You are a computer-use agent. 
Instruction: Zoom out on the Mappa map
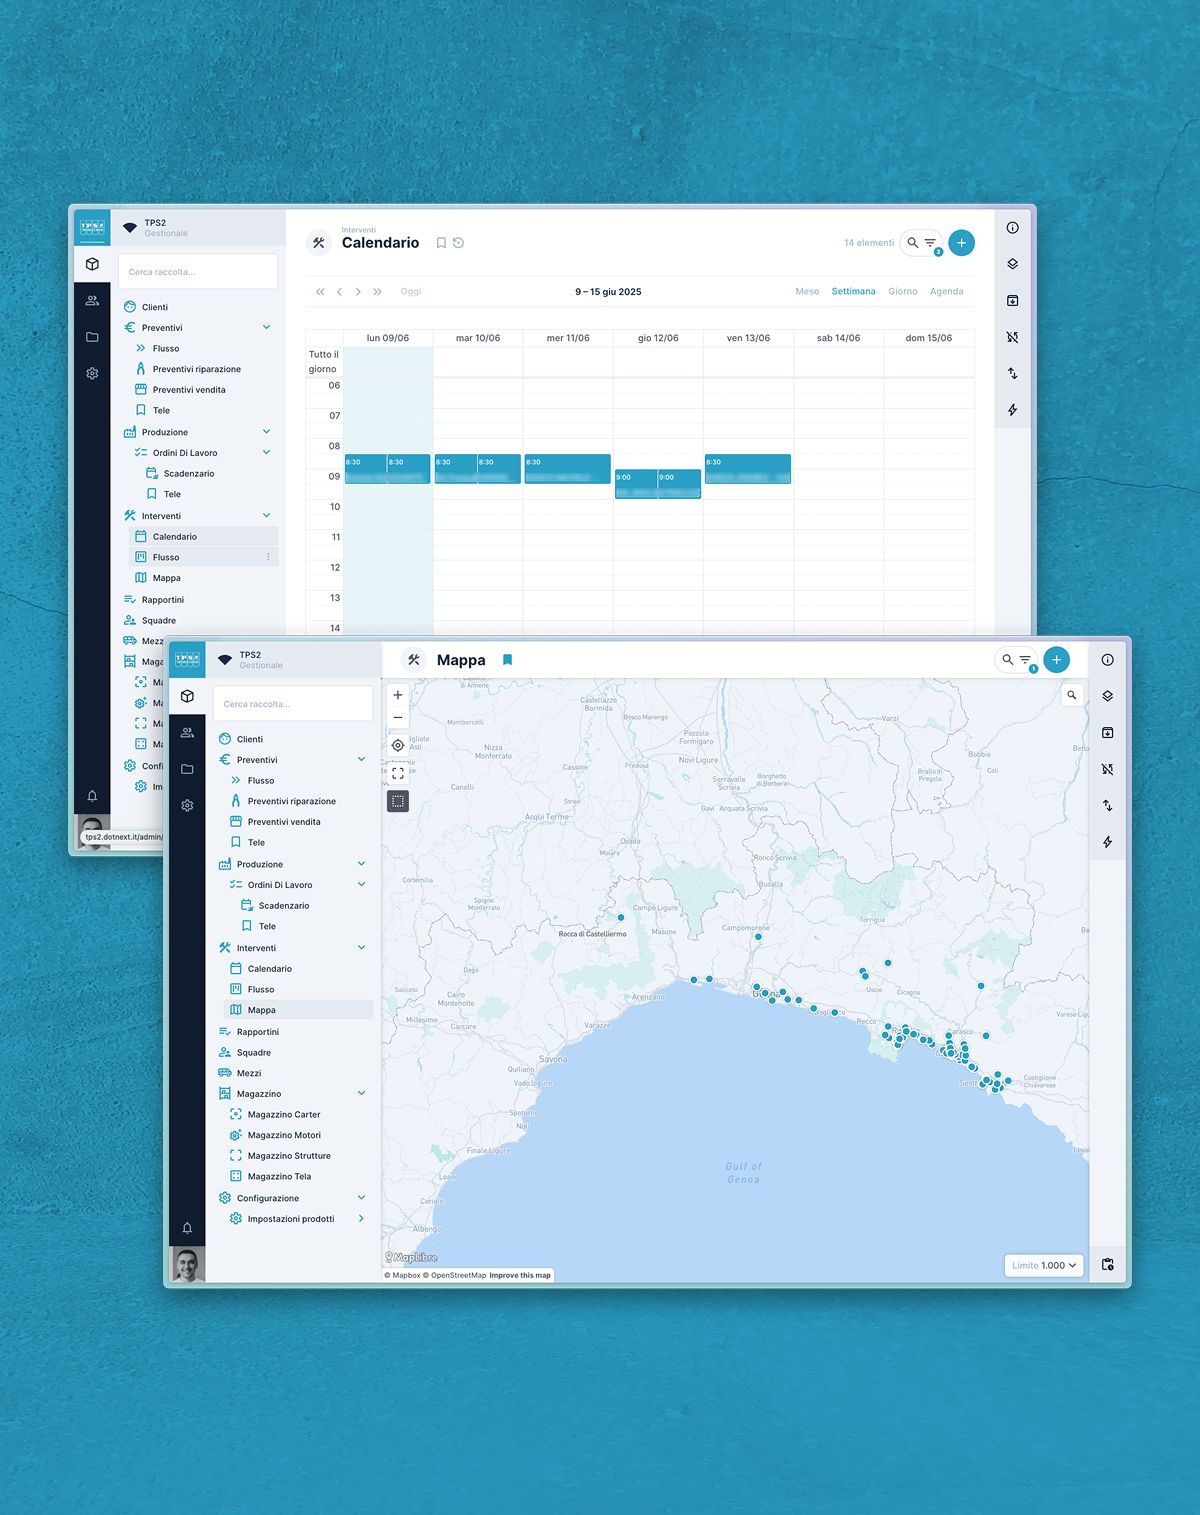coord(398,718)
